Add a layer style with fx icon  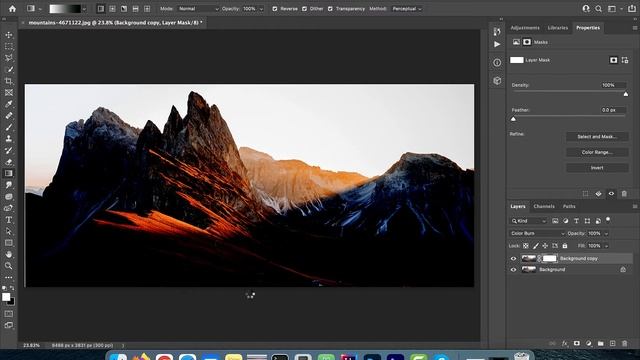[564, 344]
